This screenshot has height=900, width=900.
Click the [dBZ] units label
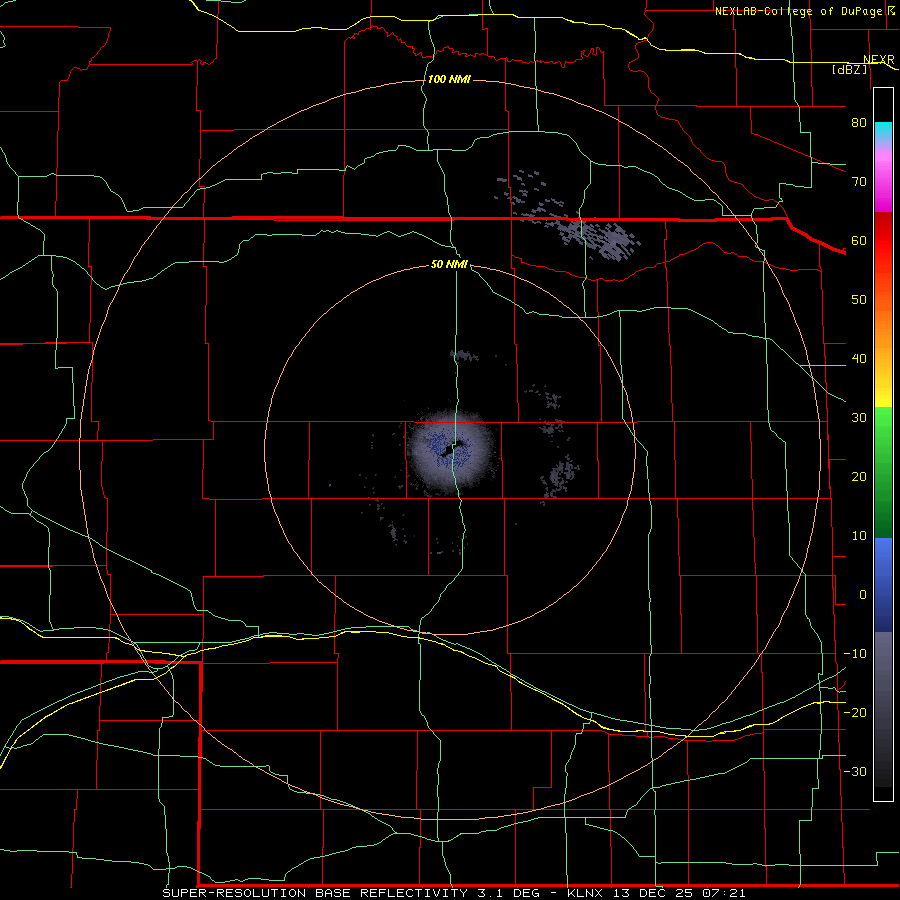(849, 70)
